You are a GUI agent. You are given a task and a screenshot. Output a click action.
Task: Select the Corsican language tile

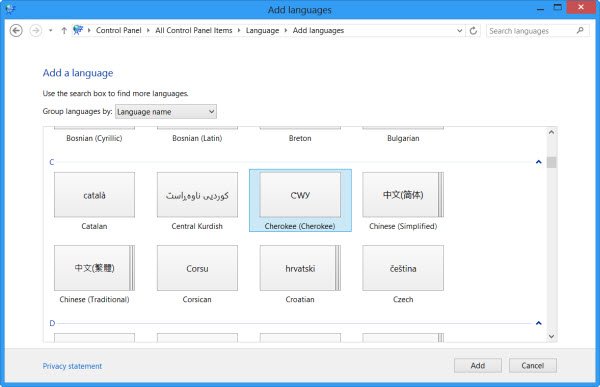tap(197, 274)
